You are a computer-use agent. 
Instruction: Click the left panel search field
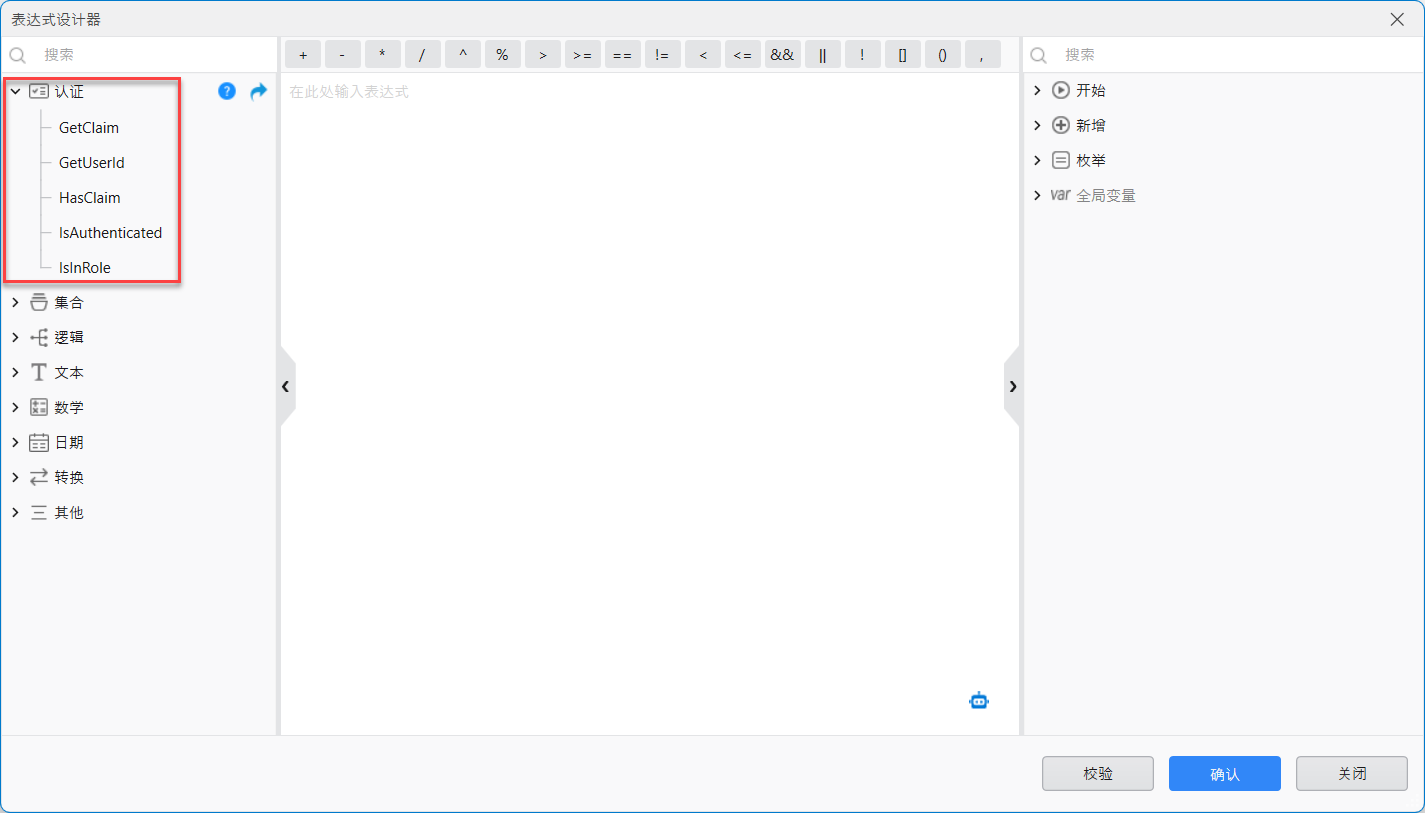coord(150,55)
